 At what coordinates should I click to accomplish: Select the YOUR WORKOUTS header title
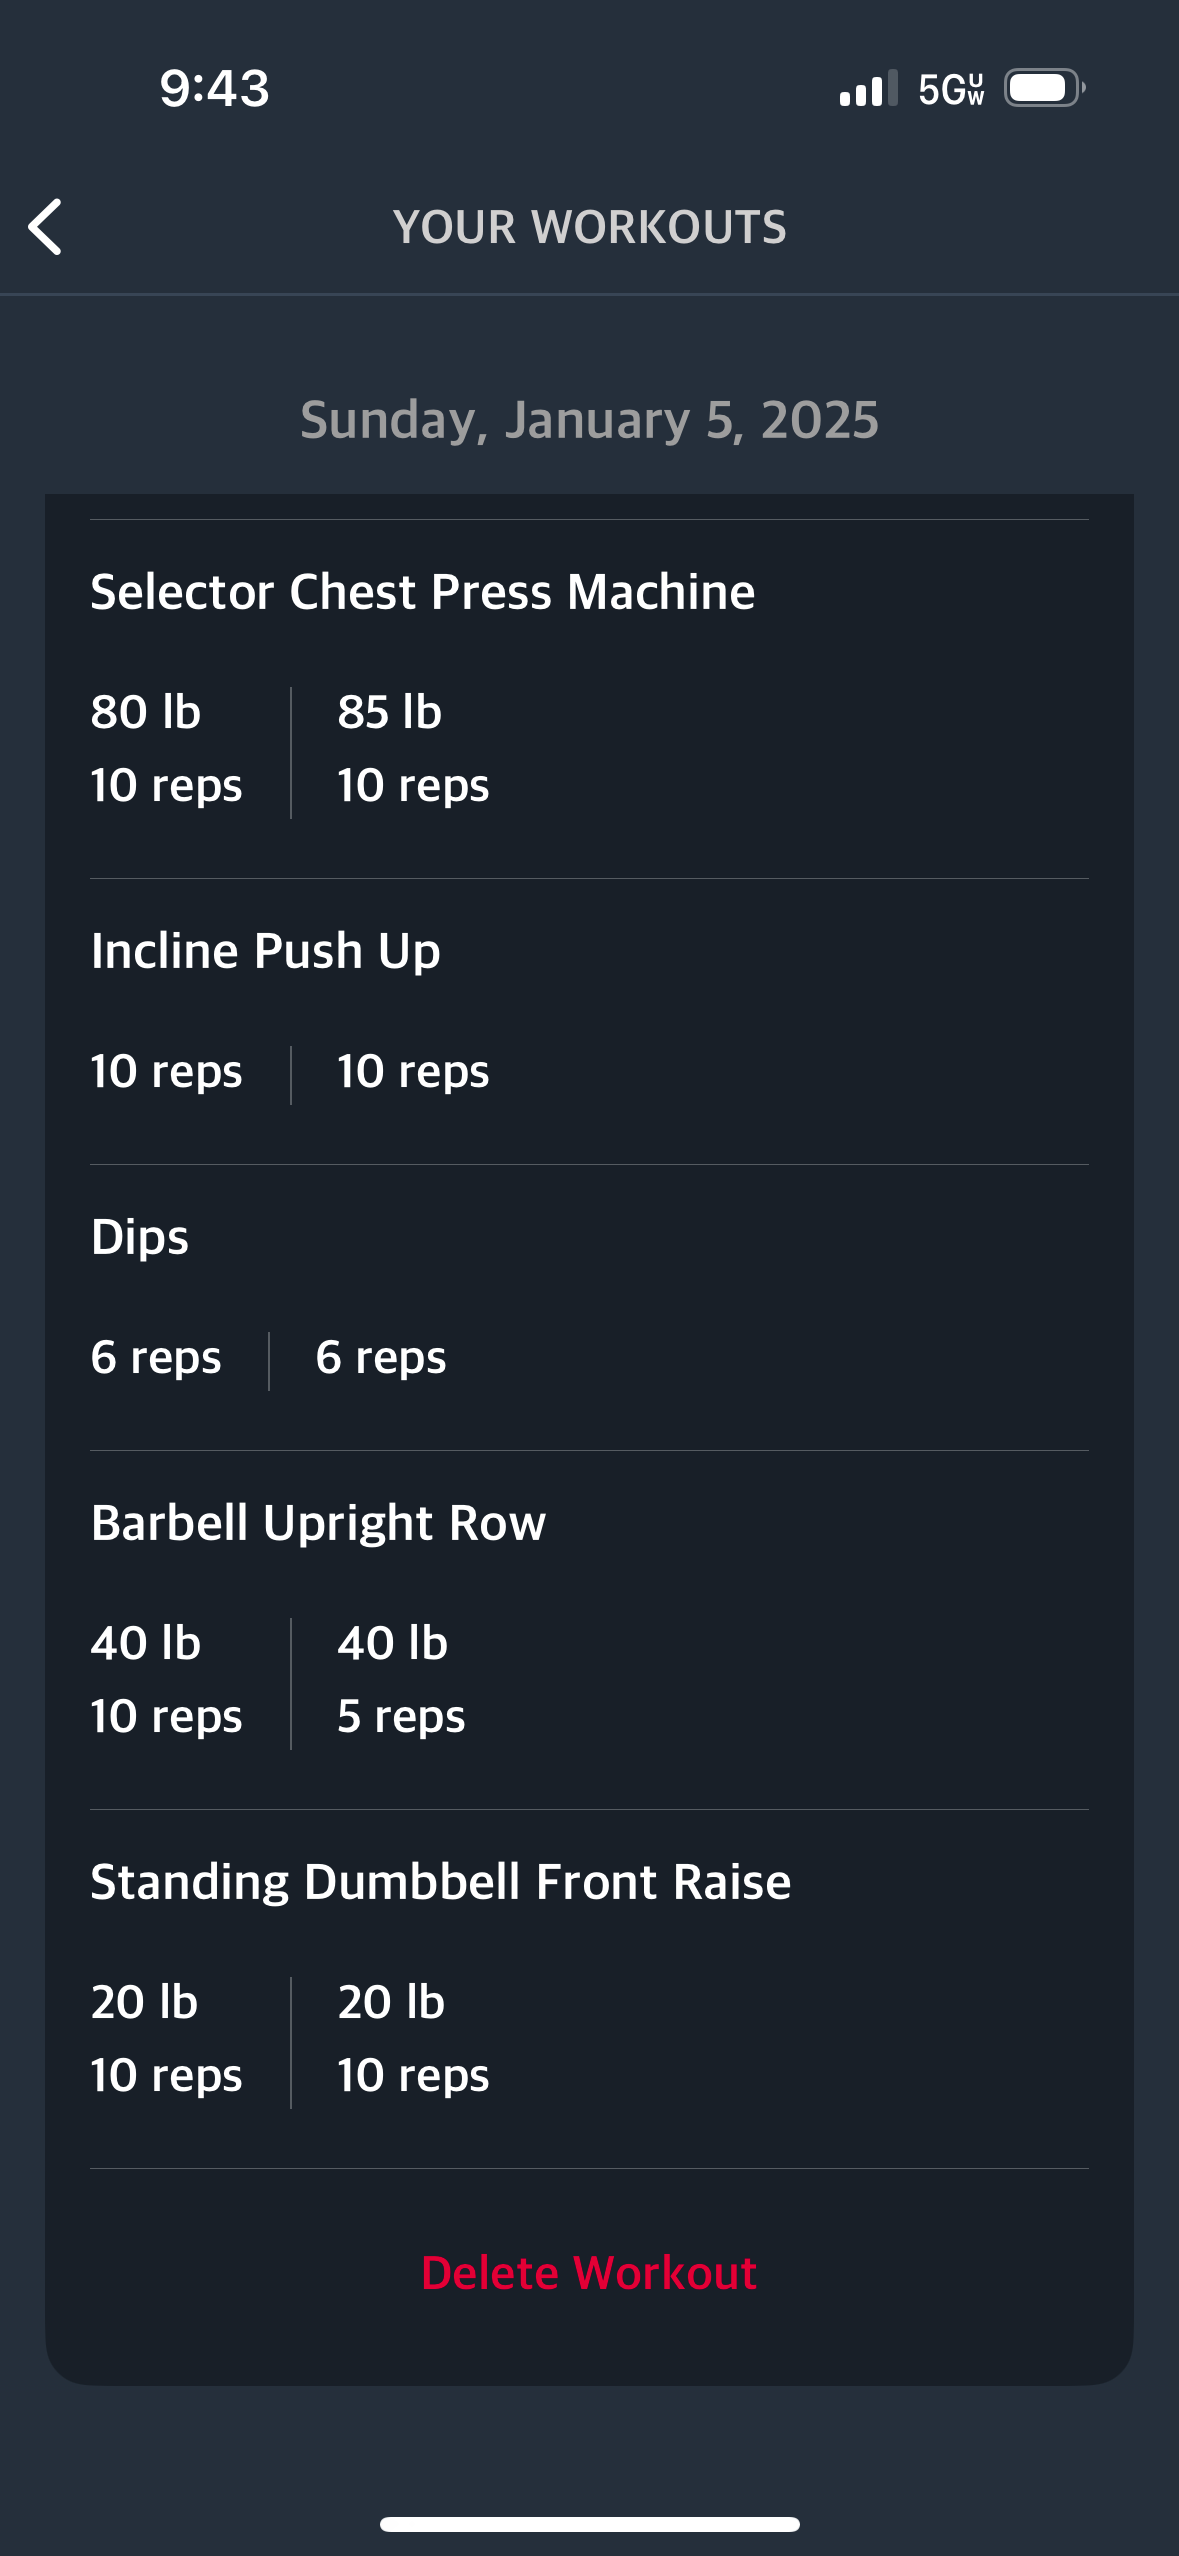590,227
